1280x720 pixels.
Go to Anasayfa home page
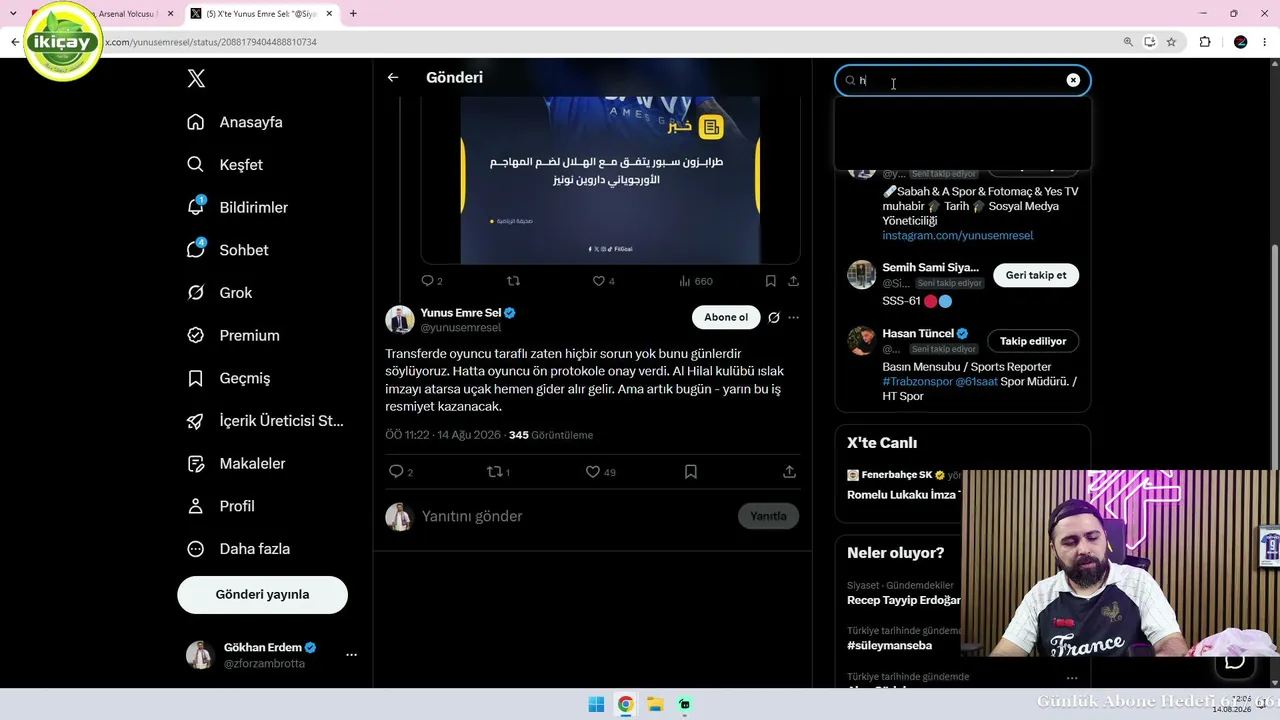(235, 122)
